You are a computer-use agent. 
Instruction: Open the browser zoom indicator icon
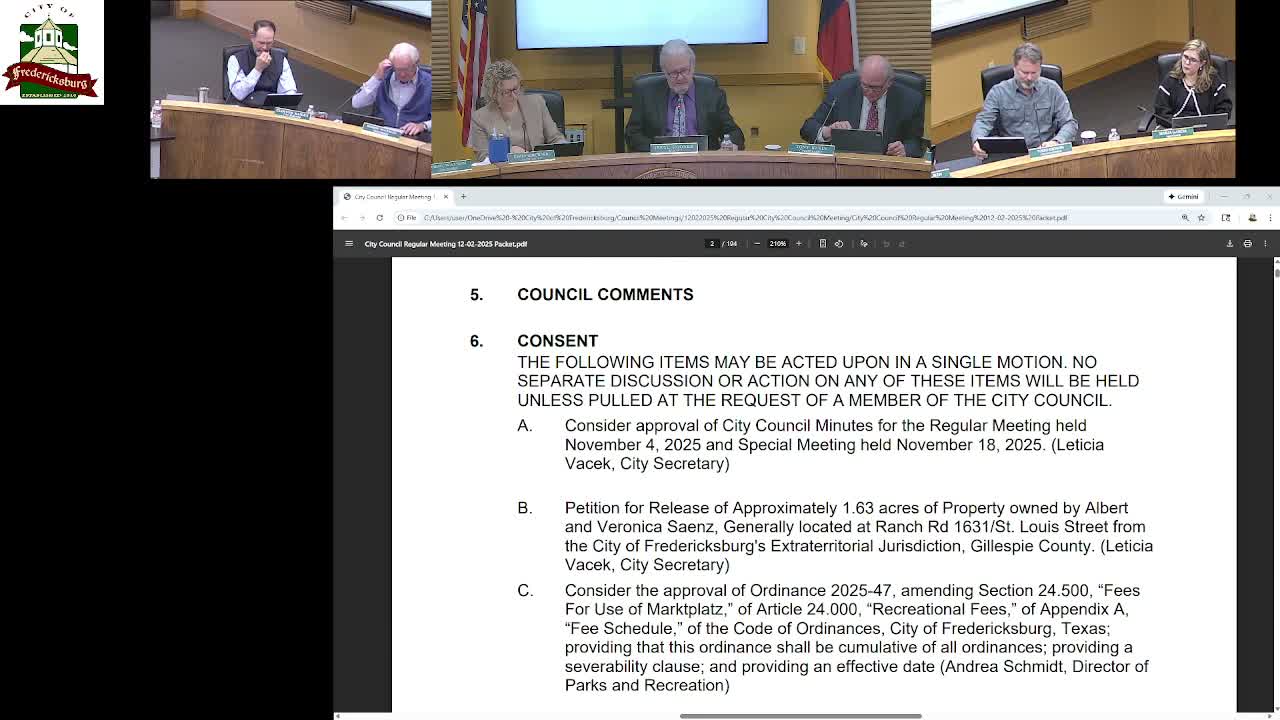tap(1185, 217)
